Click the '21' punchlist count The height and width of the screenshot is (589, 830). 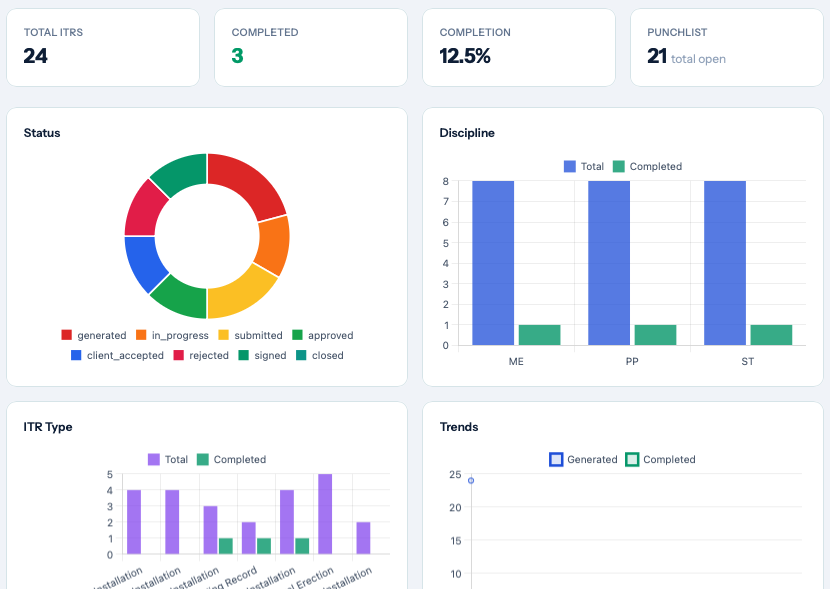657,56
